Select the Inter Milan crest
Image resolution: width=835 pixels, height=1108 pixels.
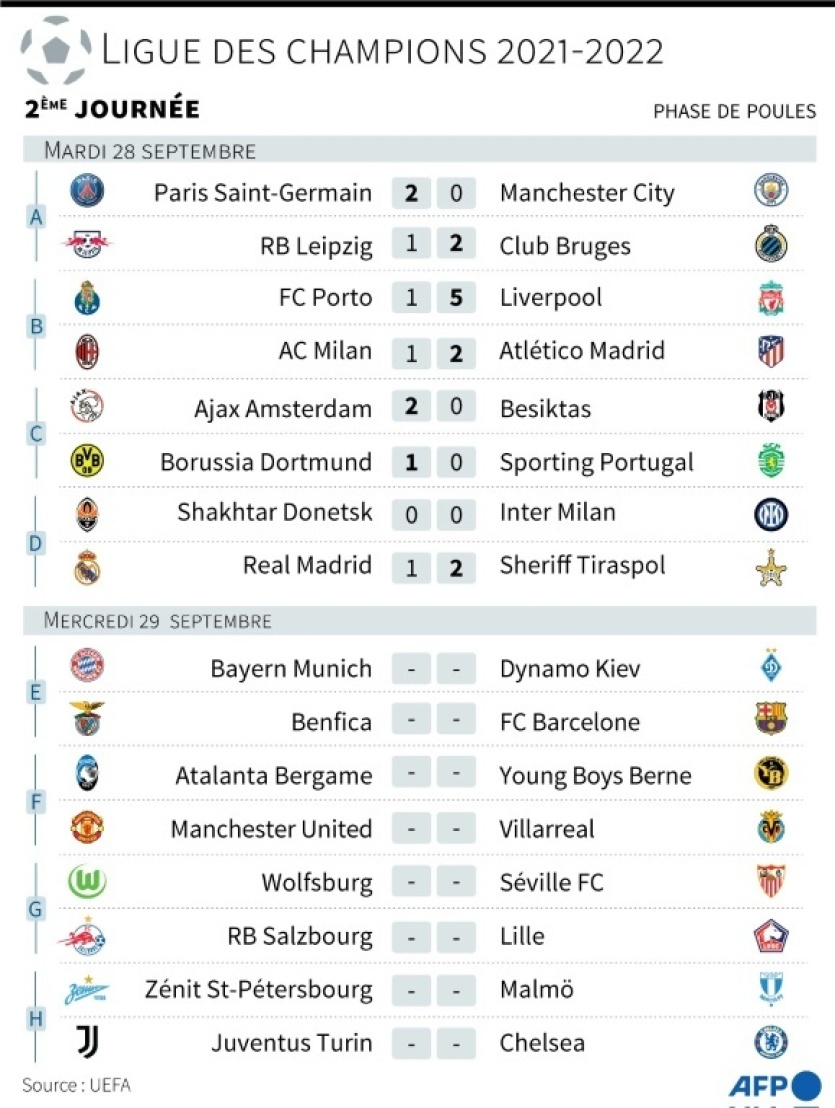(771, 514)
